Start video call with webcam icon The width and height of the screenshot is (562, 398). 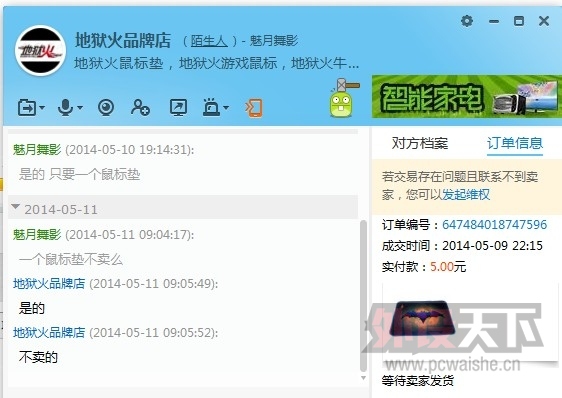tap(106, 107)
